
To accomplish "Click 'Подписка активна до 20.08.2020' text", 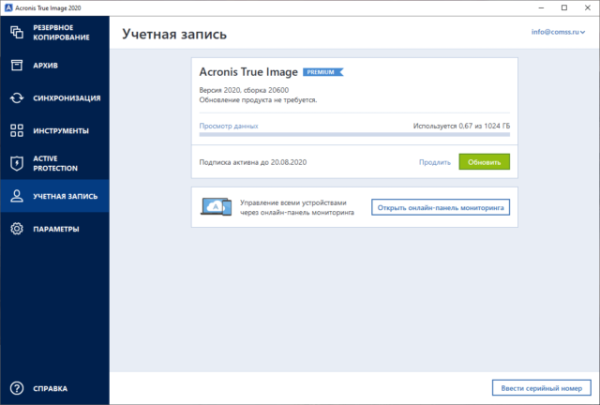I will 253,162.
